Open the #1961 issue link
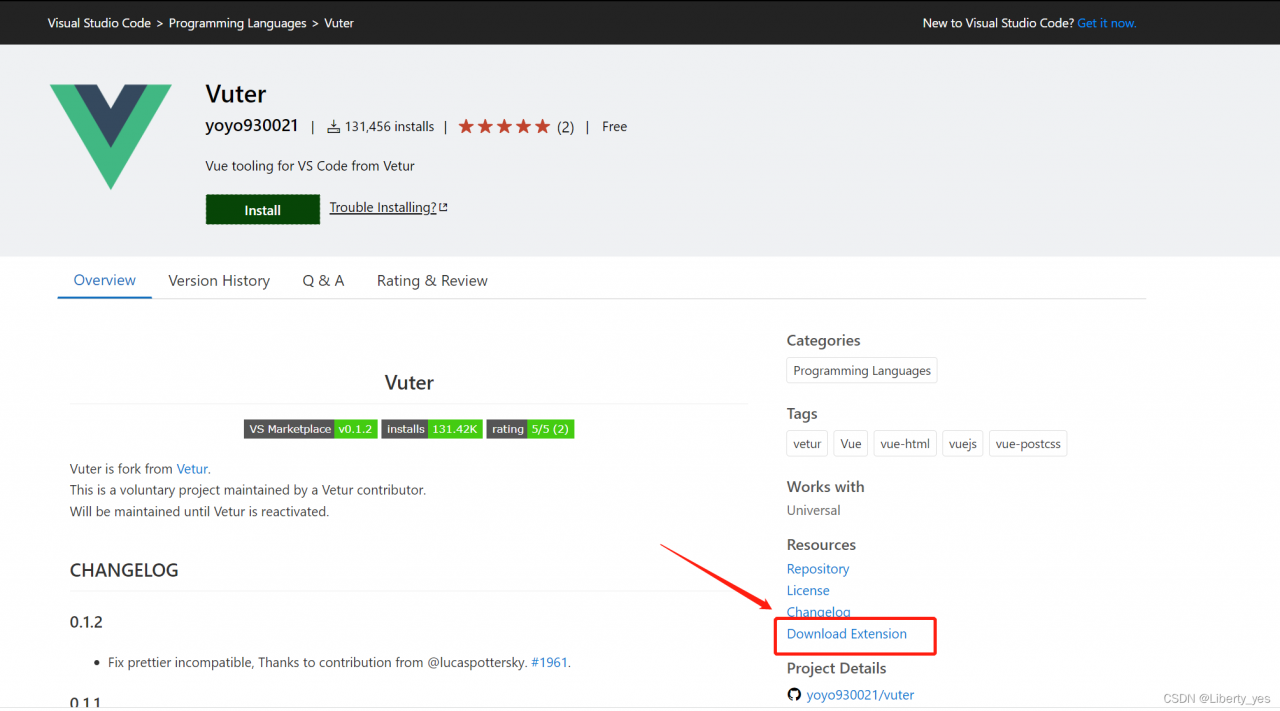1280x711 pixels. coord(549,662)
